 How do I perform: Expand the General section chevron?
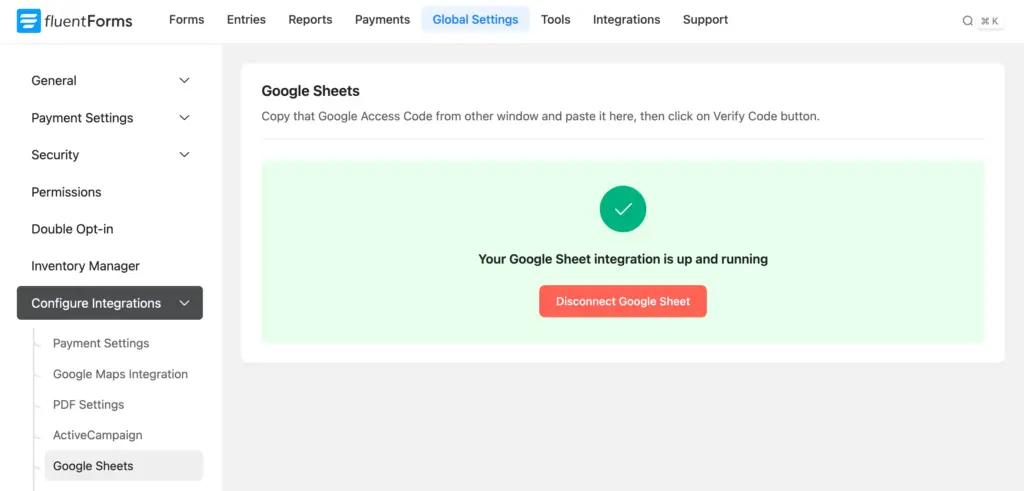pos(185,80)
